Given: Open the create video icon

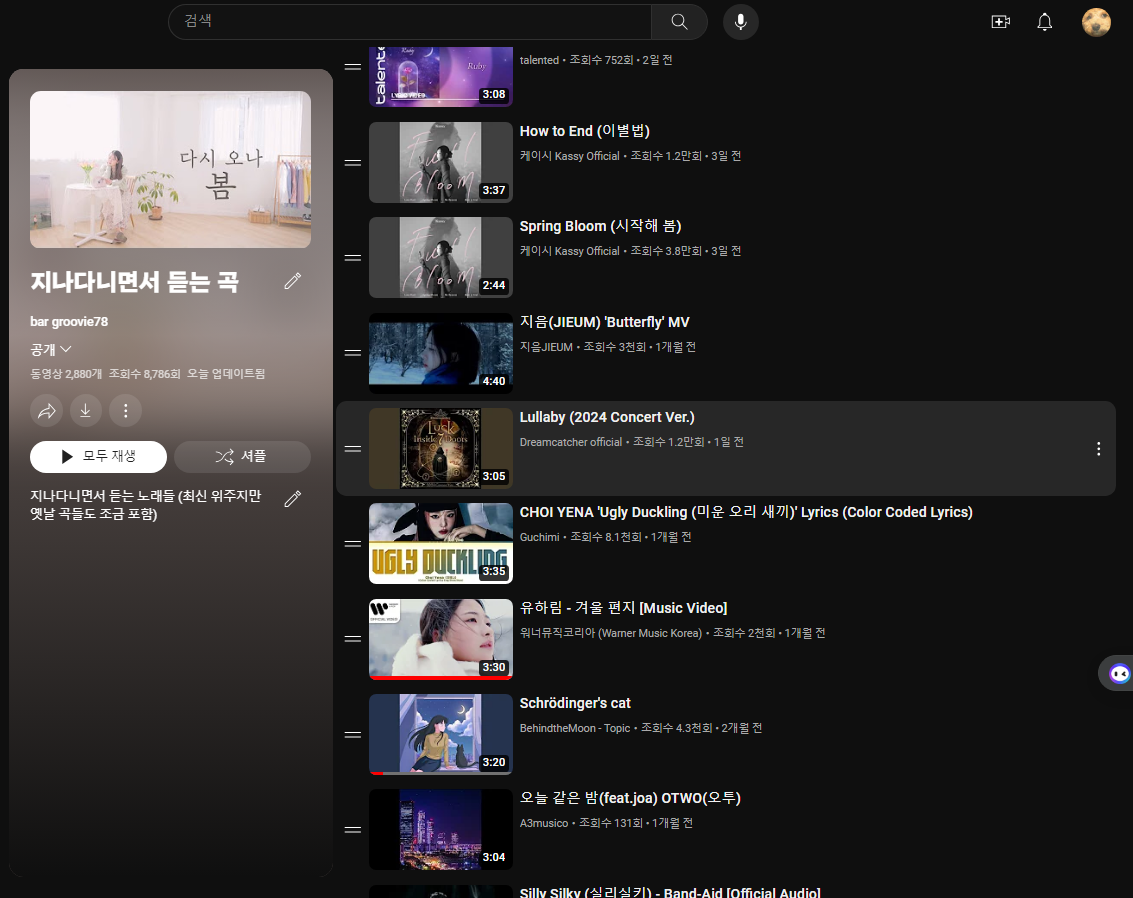Looking at the screenshot, I should pos(1000,22).
